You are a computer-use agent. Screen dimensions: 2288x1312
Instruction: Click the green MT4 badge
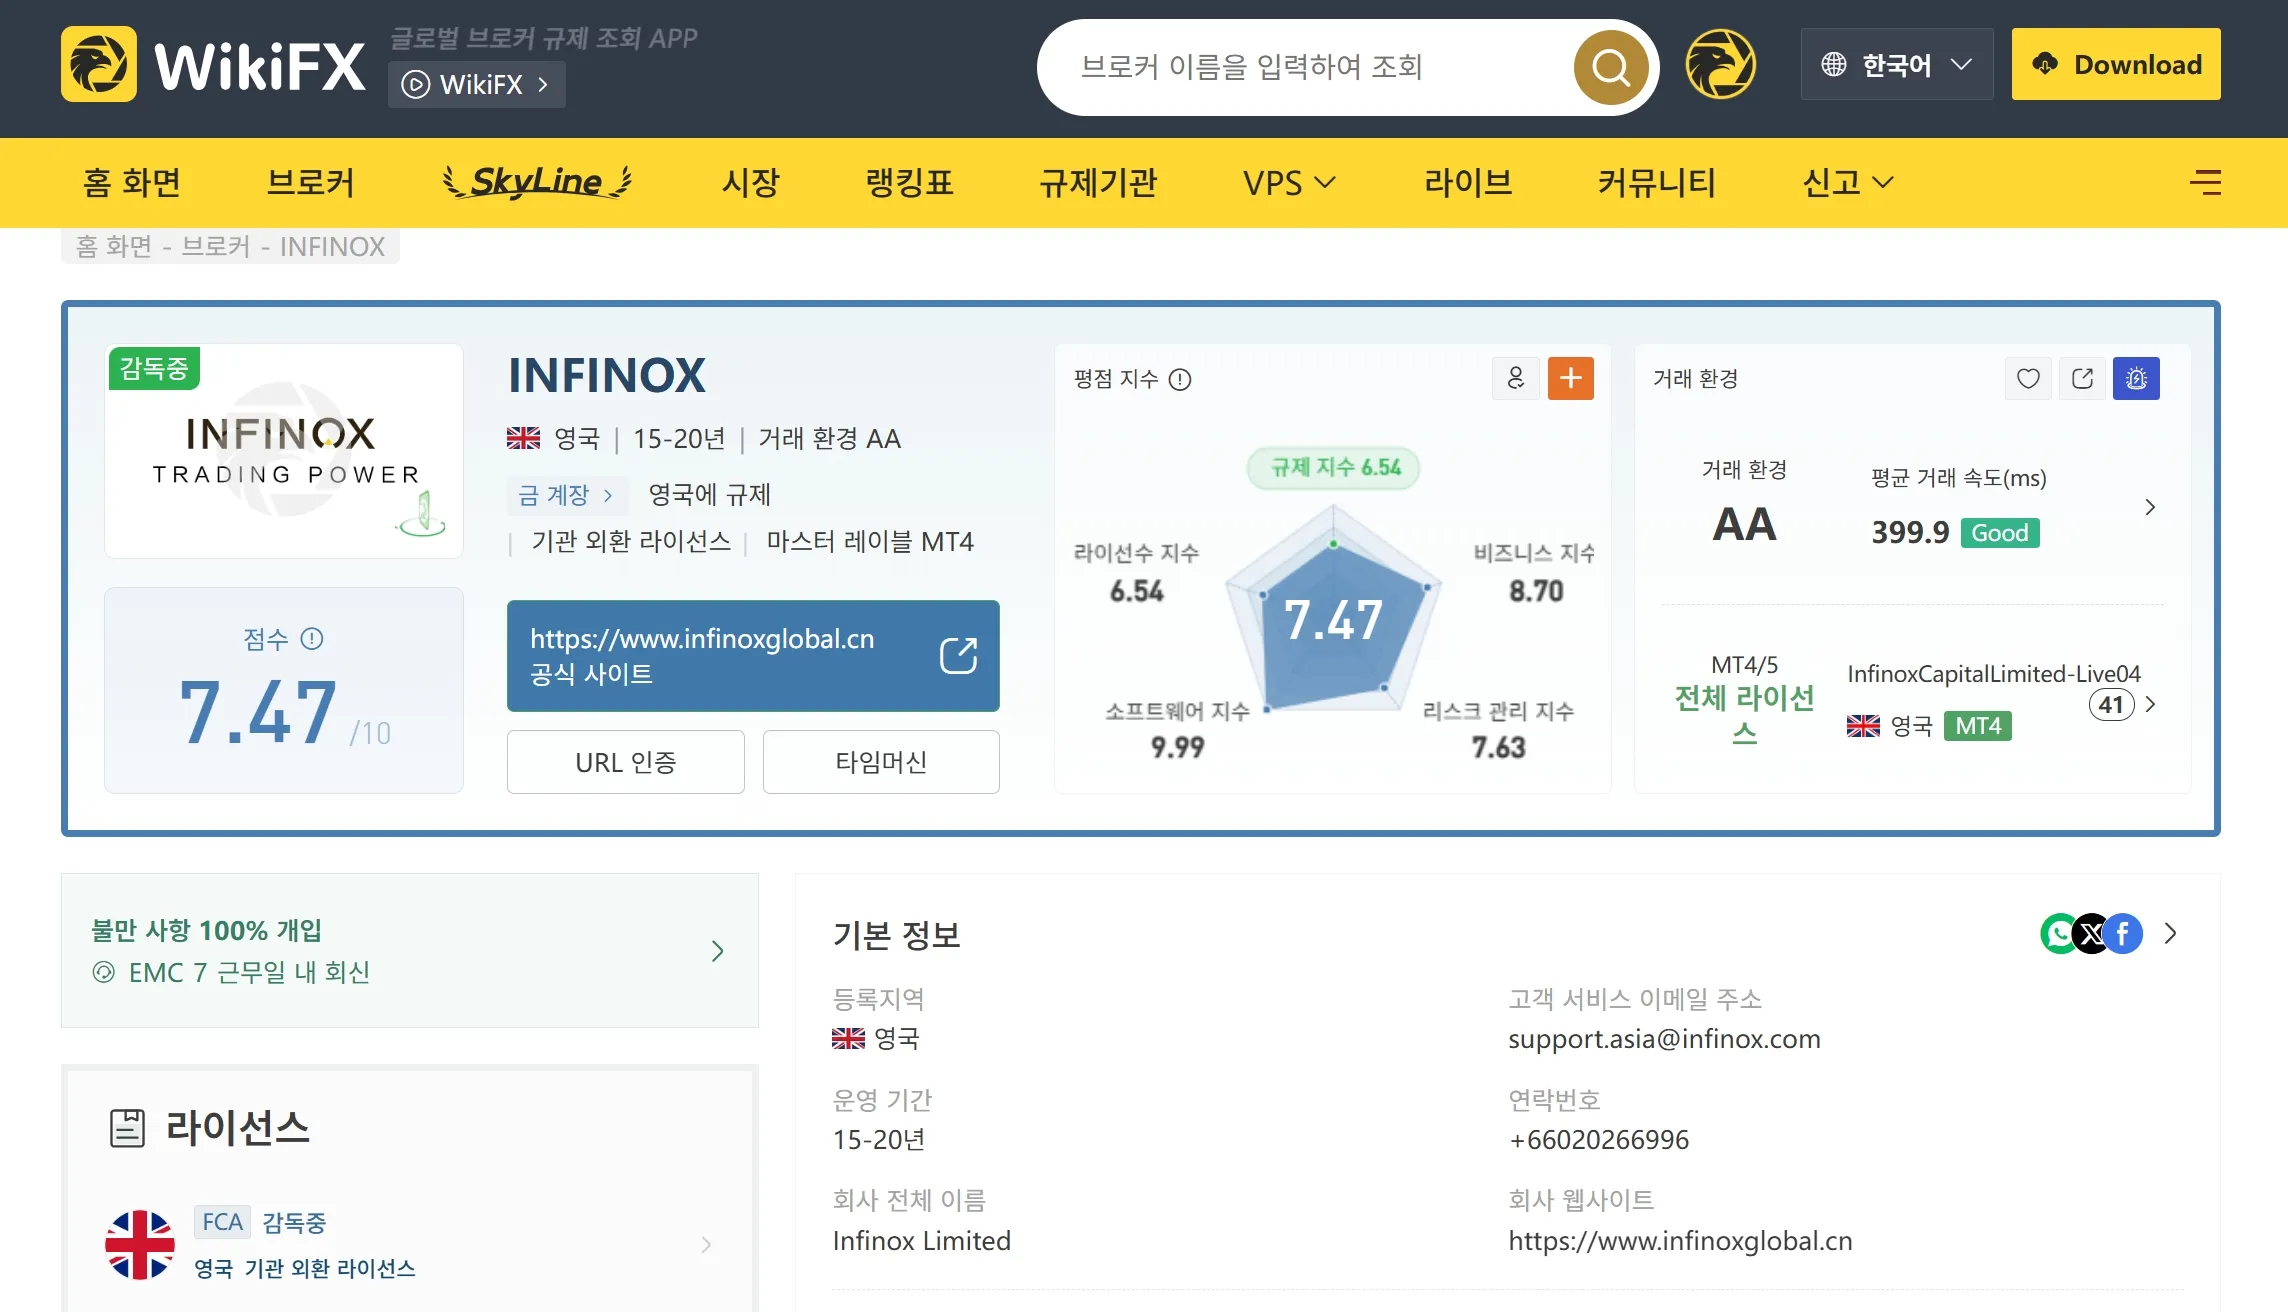[1977, 726]
